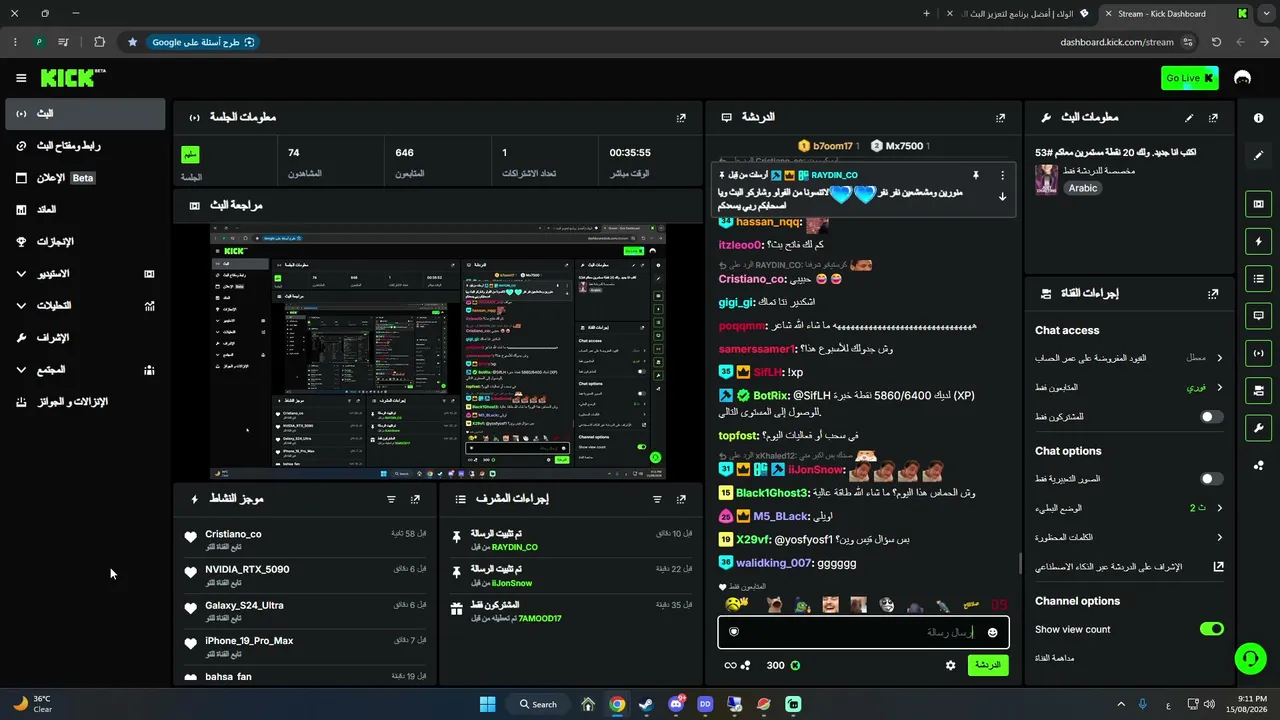Open the green headset support button

click(x=1249, y=658)
